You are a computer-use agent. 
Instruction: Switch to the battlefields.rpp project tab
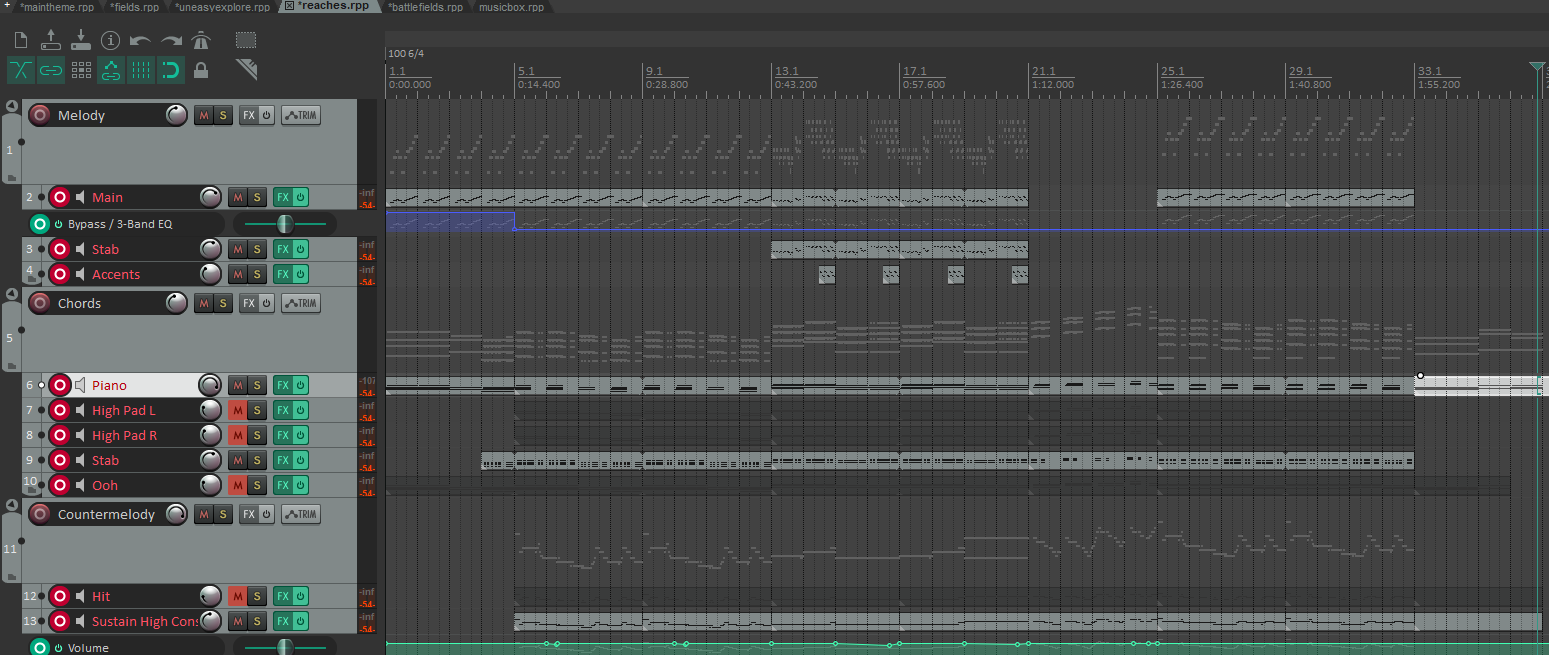(425, 7)
